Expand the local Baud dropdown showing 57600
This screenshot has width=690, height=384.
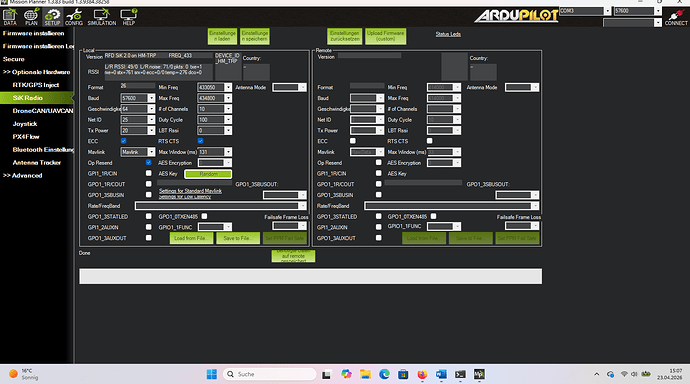[x=151, y=98]
